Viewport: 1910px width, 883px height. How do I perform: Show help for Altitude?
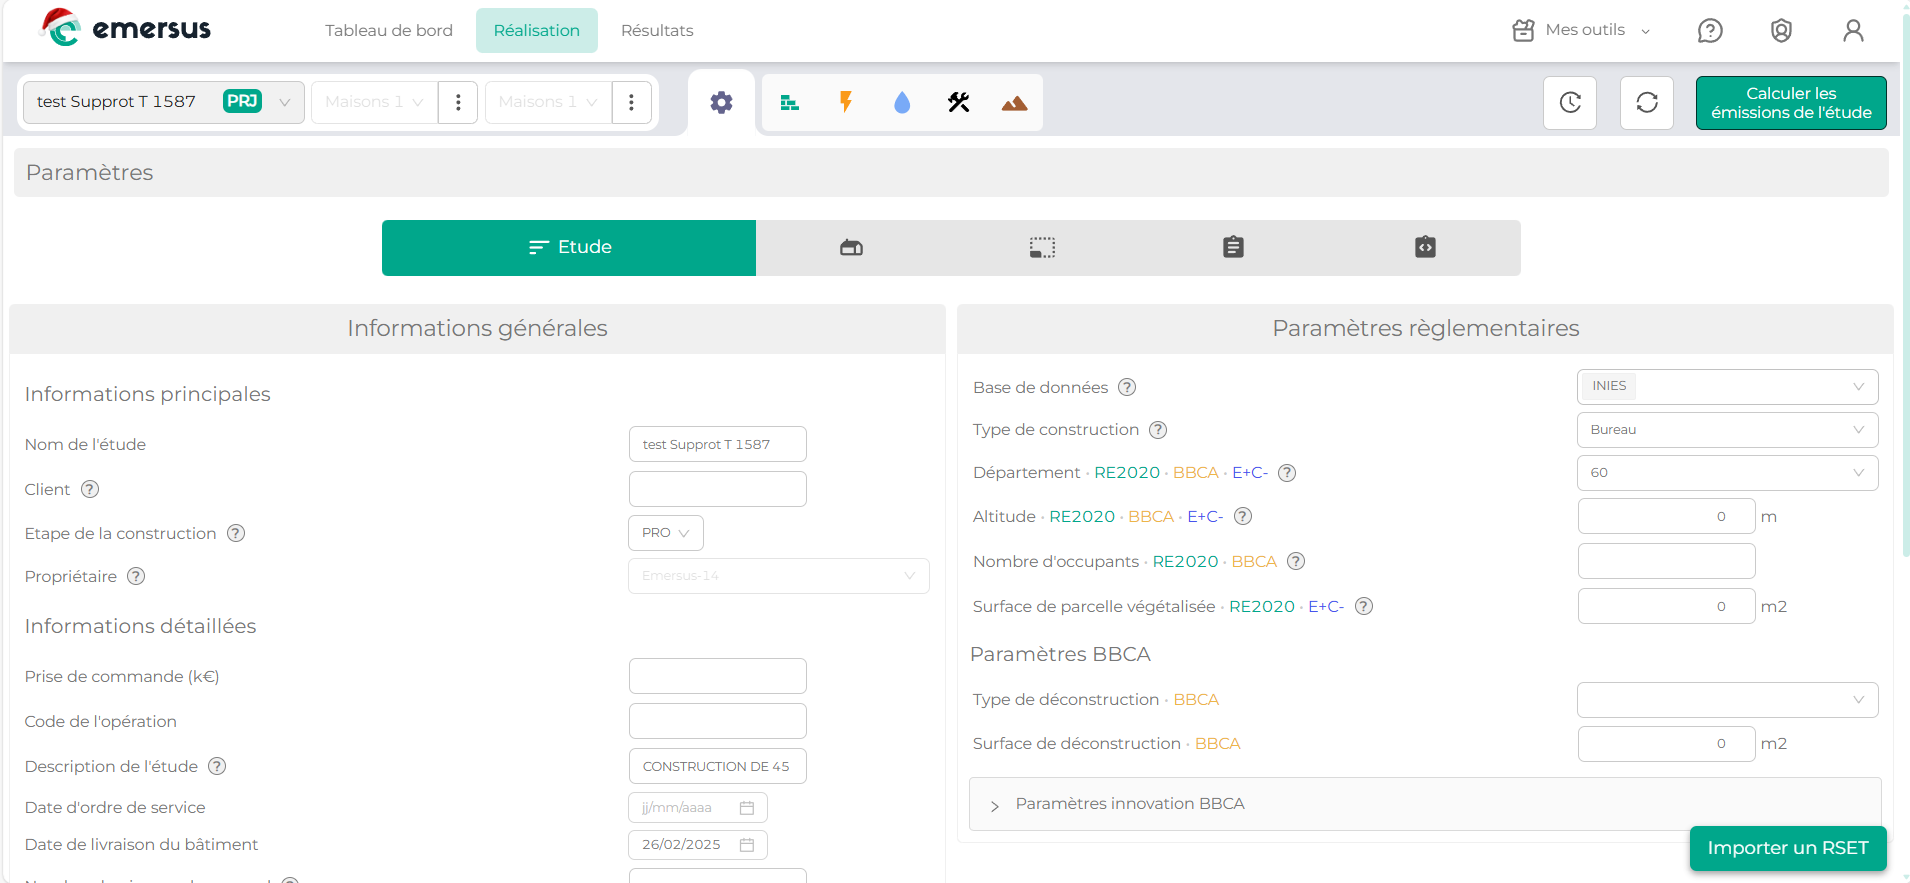coord(1243,516)
